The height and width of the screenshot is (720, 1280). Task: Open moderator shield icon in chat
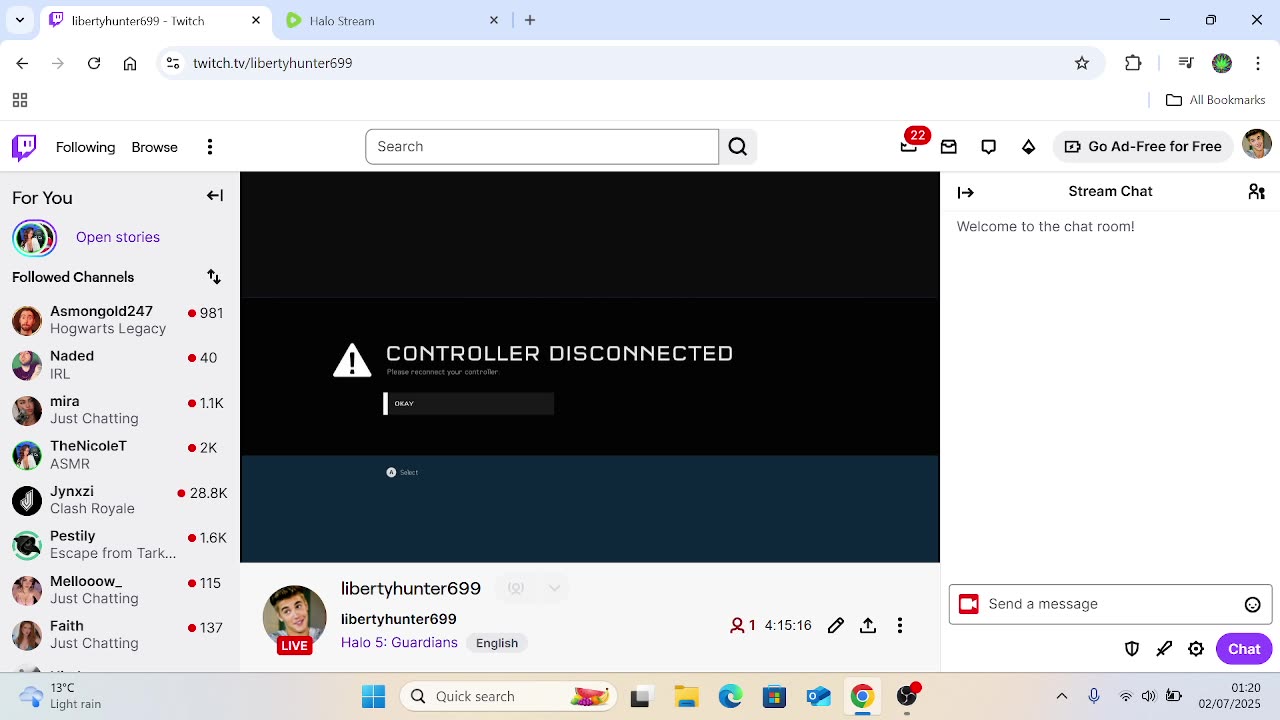point(1132,649)
